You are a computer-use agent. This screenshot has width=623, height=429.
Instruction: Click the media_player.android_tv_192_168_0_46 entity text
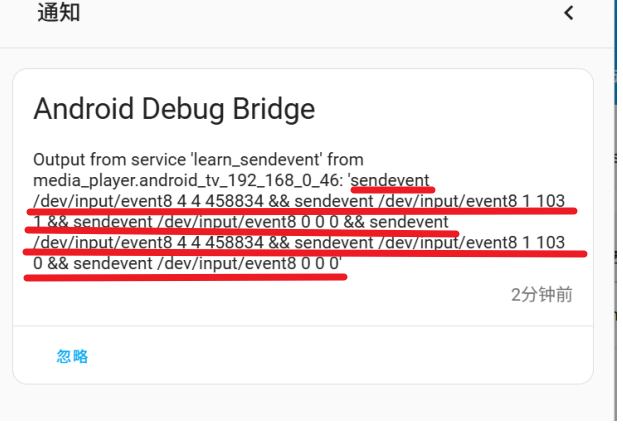coord(188,181)
